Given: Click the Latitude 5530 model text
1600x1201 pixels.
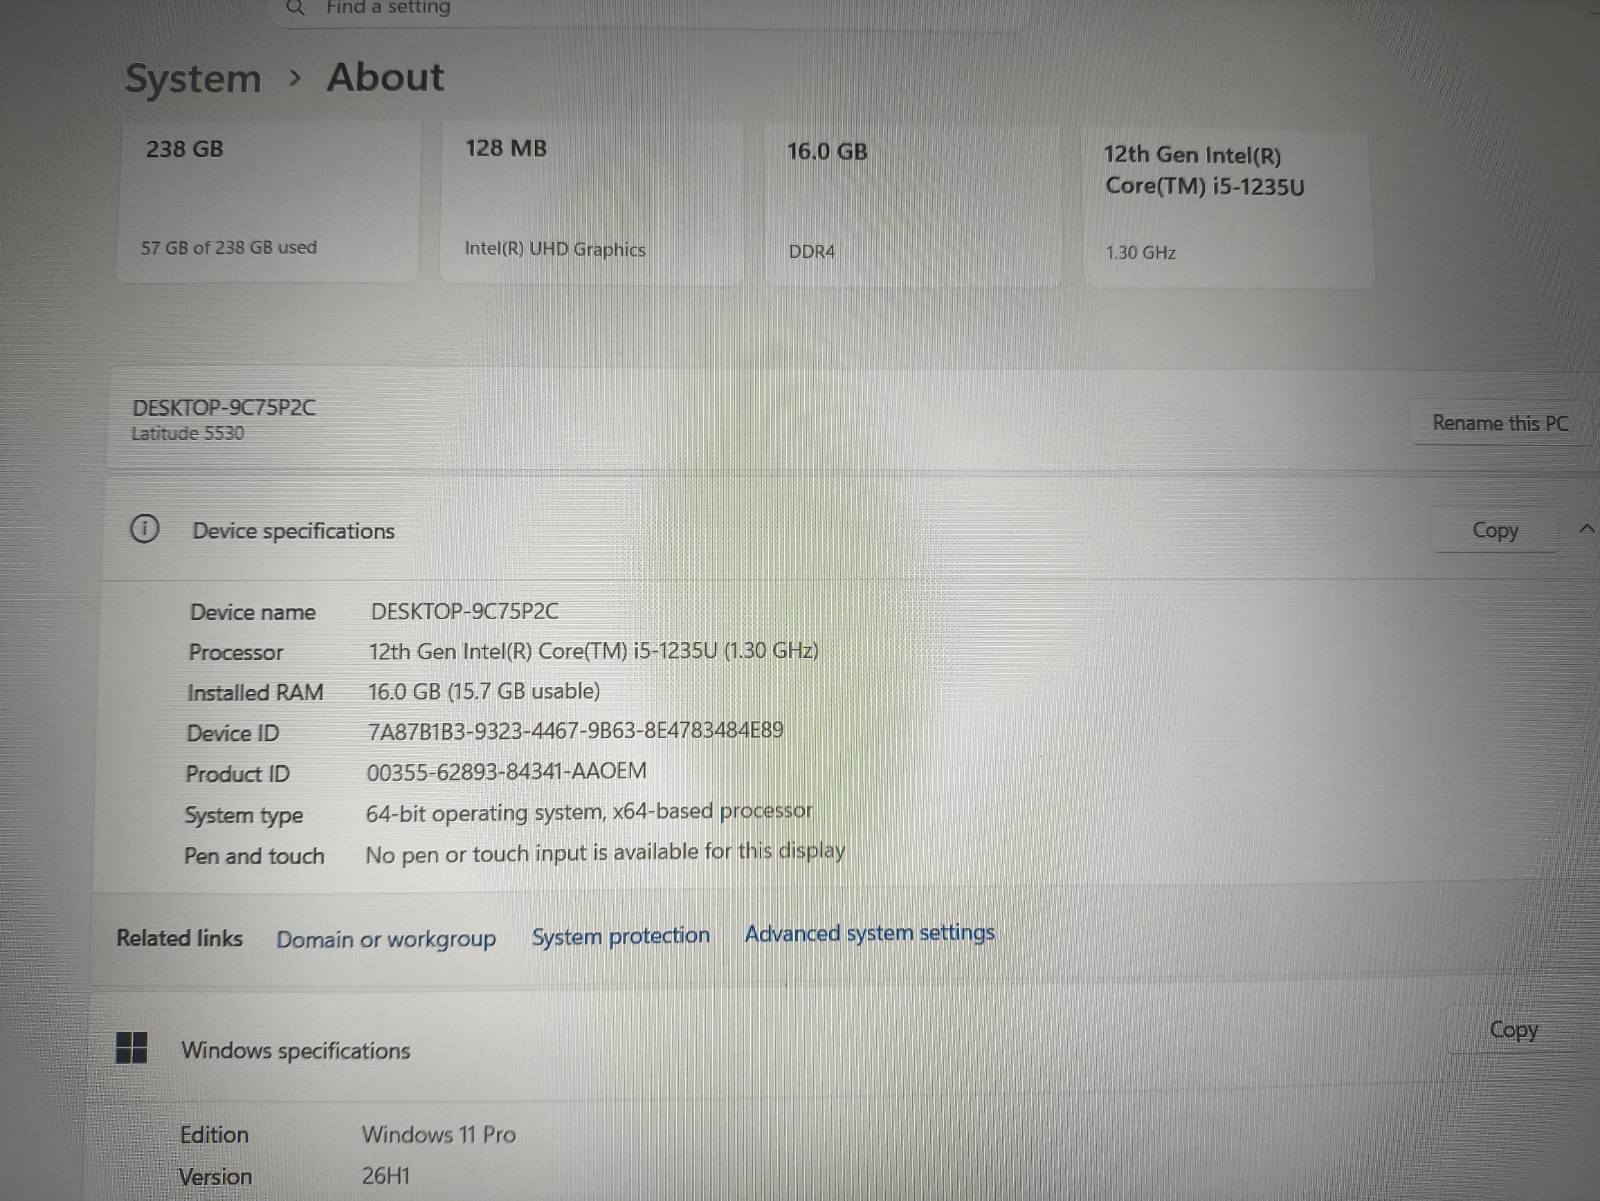Looking at the screenshot, I should coord(188,433).
